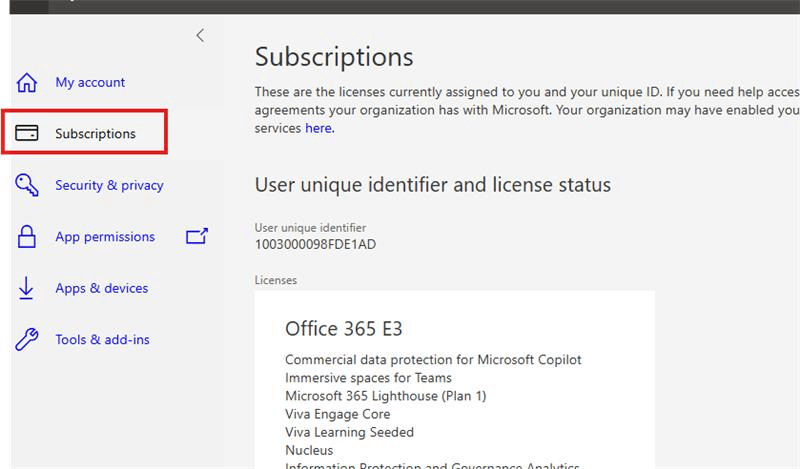Follow the 'here' services link

click(320, 128)
